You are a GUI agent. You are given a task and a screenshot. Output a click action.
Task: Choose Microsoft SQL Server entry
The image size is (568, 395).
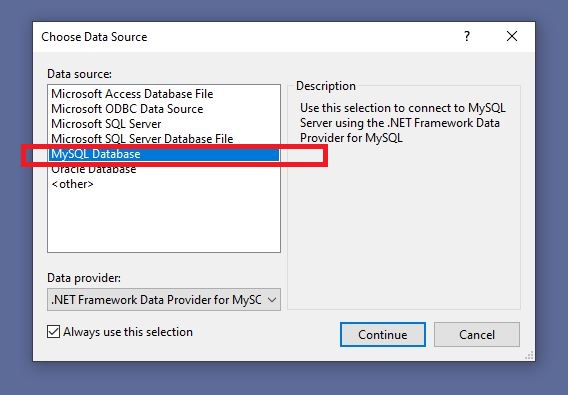pyautogui.click(x=106, y=124)
